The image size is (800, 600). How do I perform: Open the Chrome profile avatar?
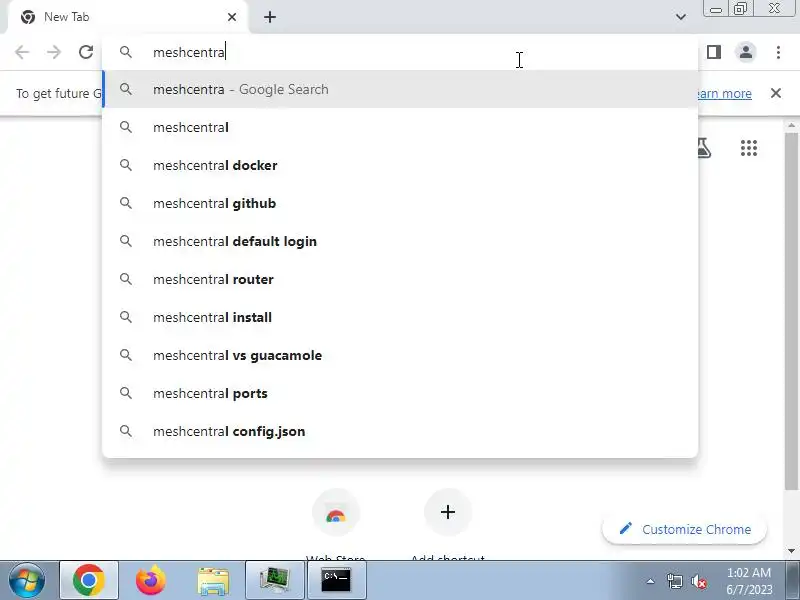pos(745,52)
